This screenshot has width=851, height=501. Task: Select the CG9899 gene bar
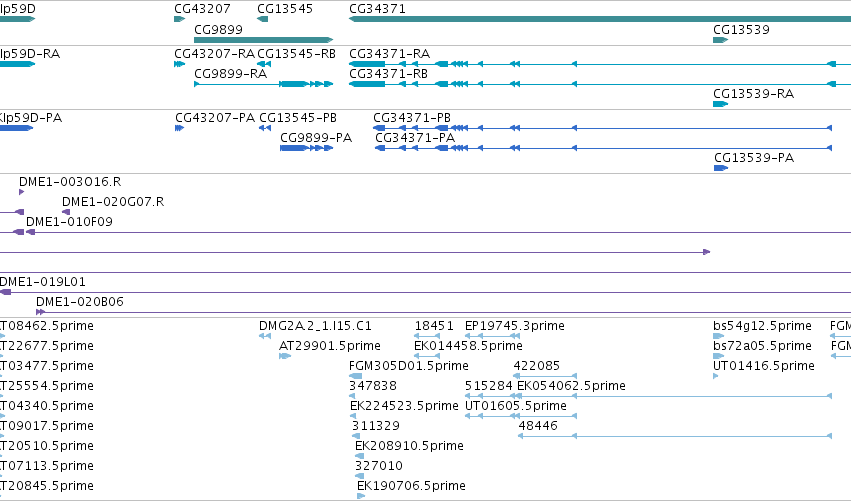(263, 40)
